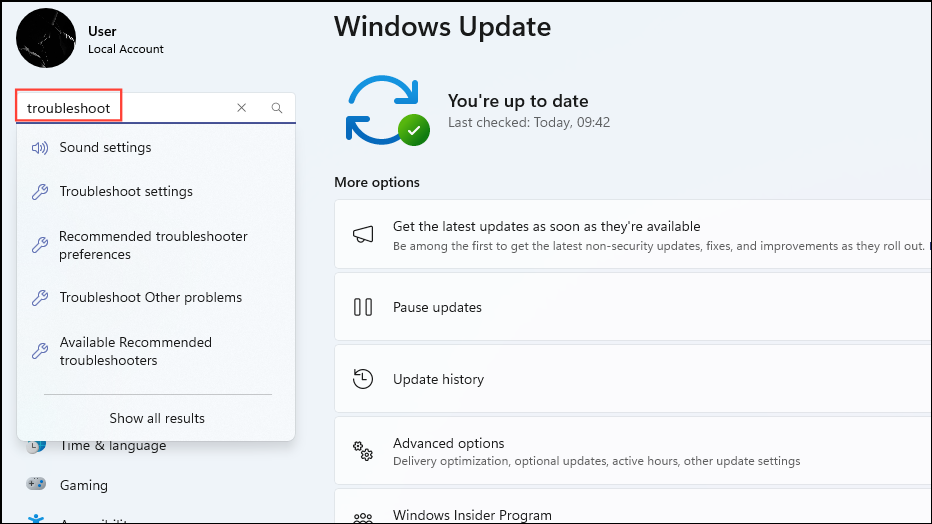This screenshot has height=524, width=932.
Task: Open the Gaming sidebar section
Action: 84,485
